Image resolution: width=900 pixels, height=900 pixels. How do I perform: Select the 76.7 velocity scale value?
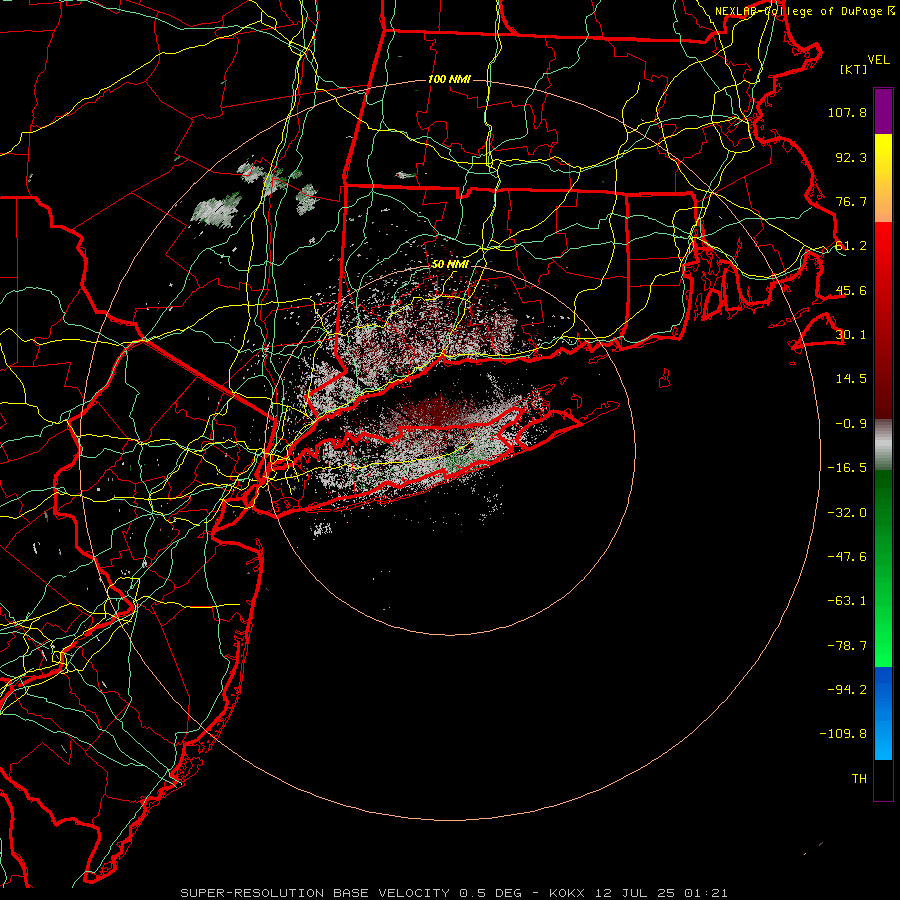[851, 201]
